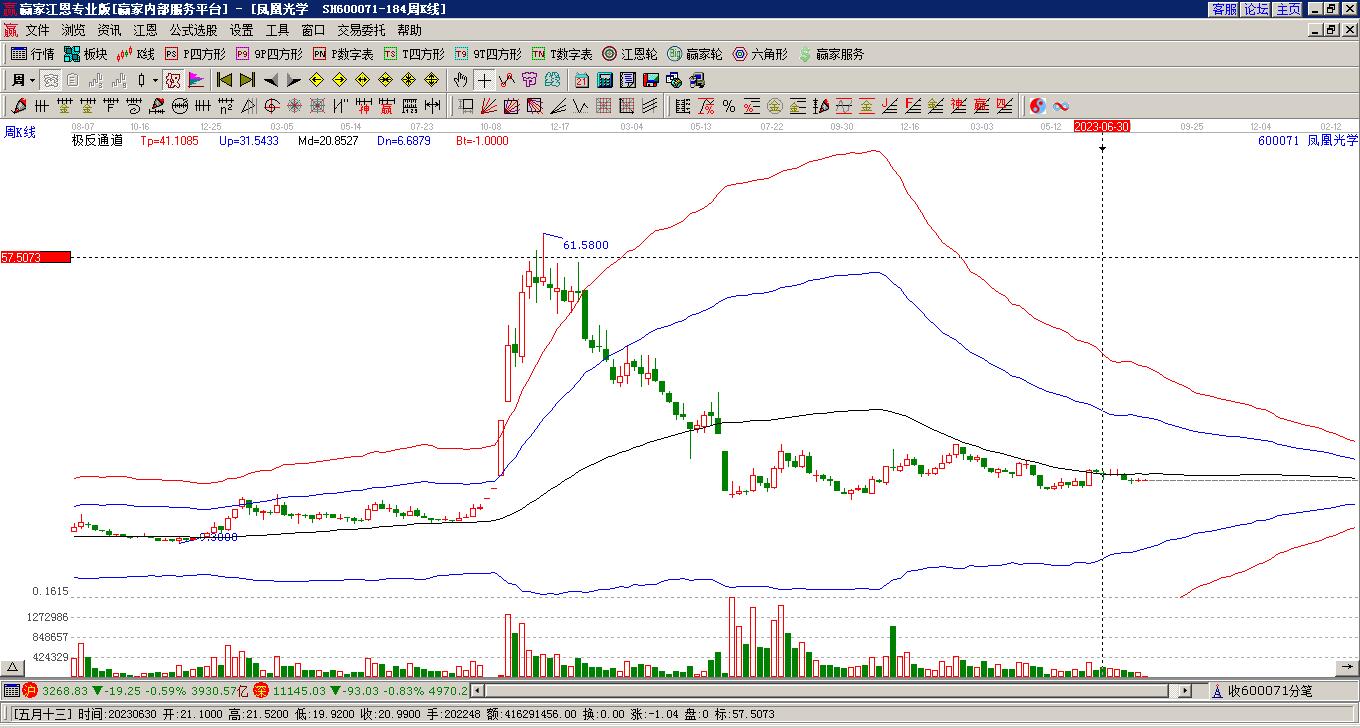Image resolution: width=1360 pixels, height=728 pixels.
Task: Toggle the 权 rights adjustment icon
Action: pyautogui.click(x=173, y=80)
